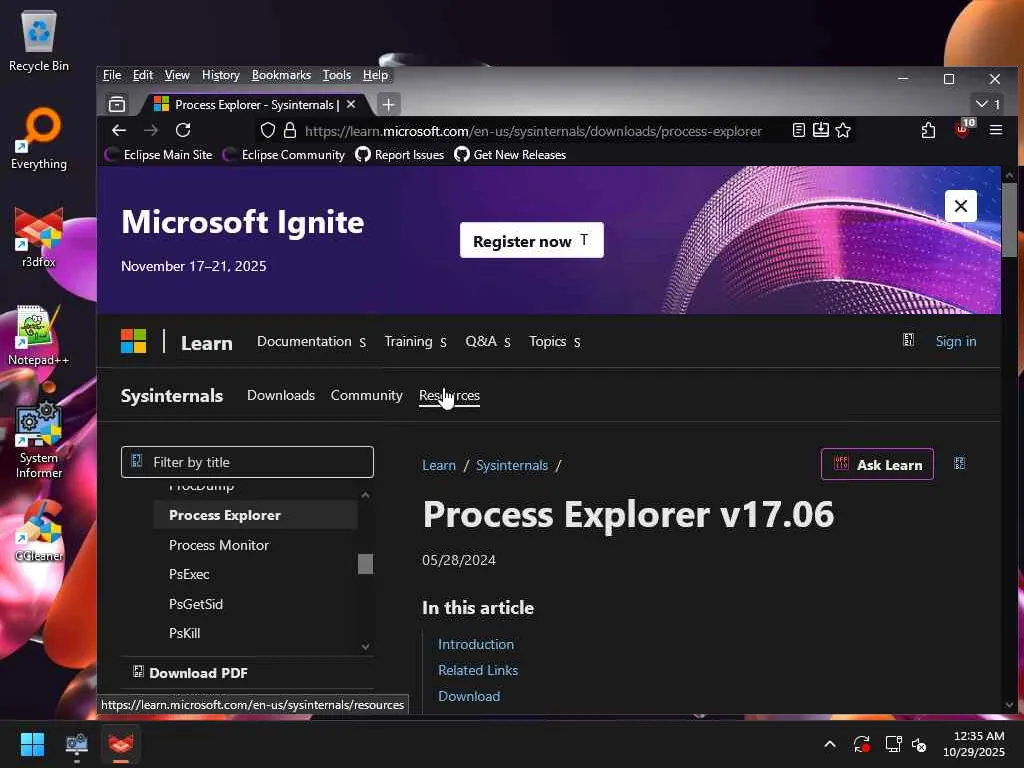Click the network tray icon
This screenshot has height=768, width=1024.
point(893,744)
